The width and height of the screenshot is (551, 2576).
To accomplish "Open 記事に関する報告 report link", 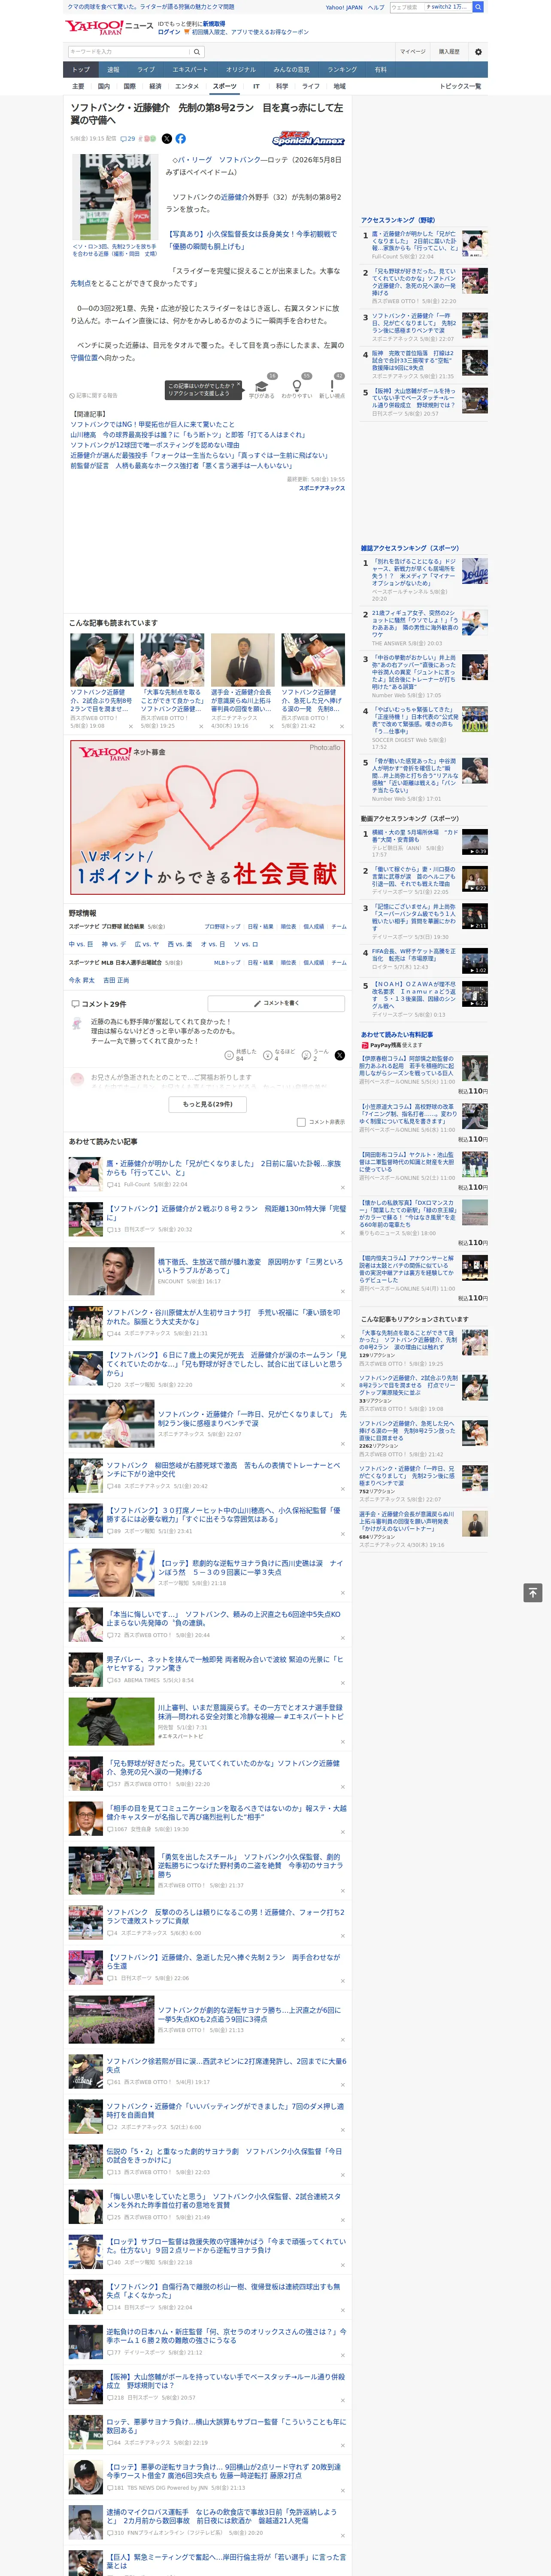I will 93,395.
